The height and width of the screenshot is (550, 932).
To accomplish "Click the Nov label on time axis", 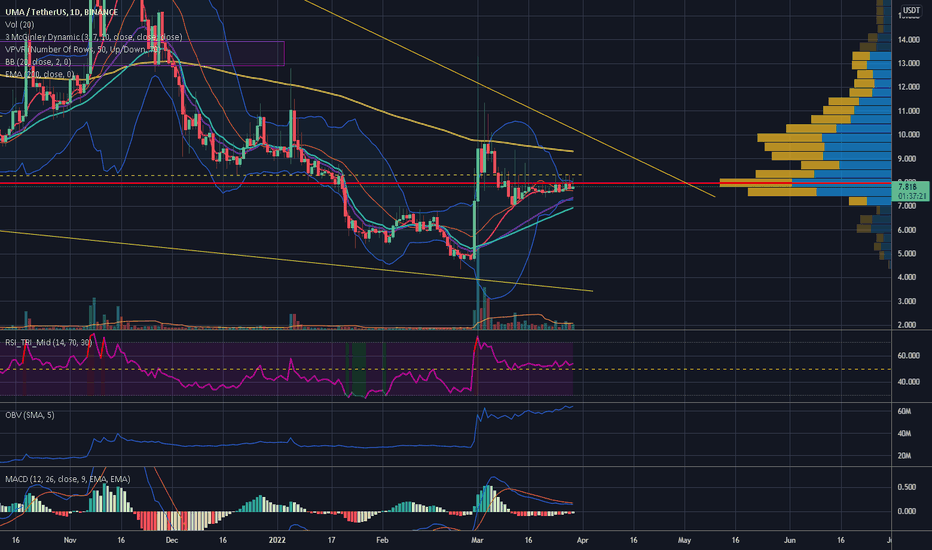I will tap(70, 540).
